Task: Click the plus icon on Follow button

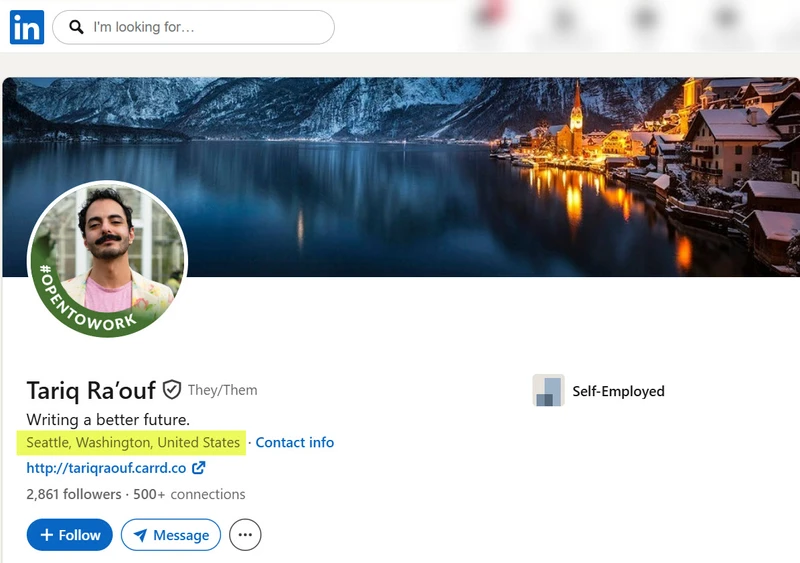Action: click(x=46, y=535)
